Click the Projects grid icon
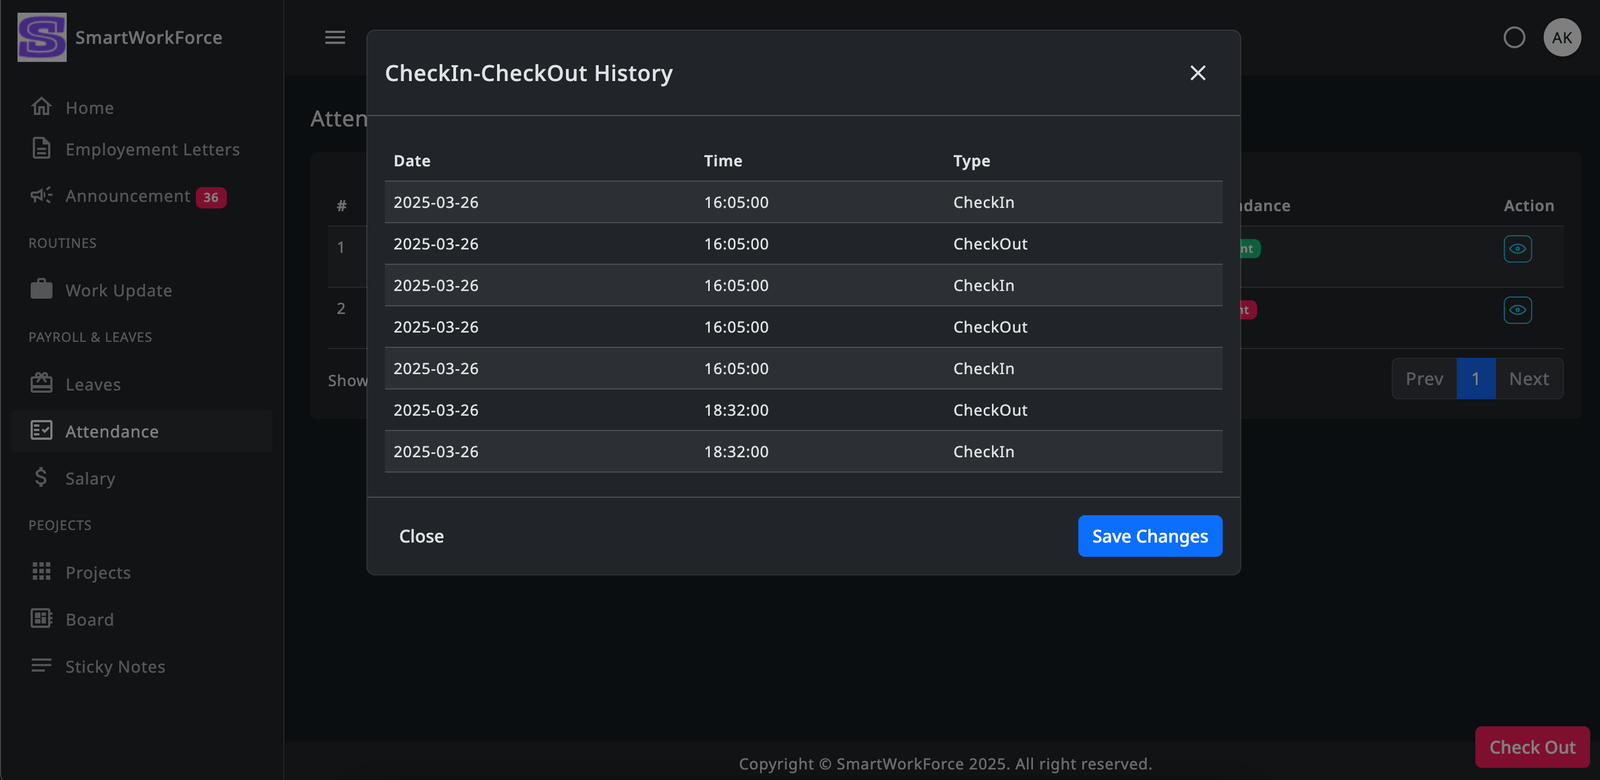This screenshot has width=1600, height=780. coord(41,572)
